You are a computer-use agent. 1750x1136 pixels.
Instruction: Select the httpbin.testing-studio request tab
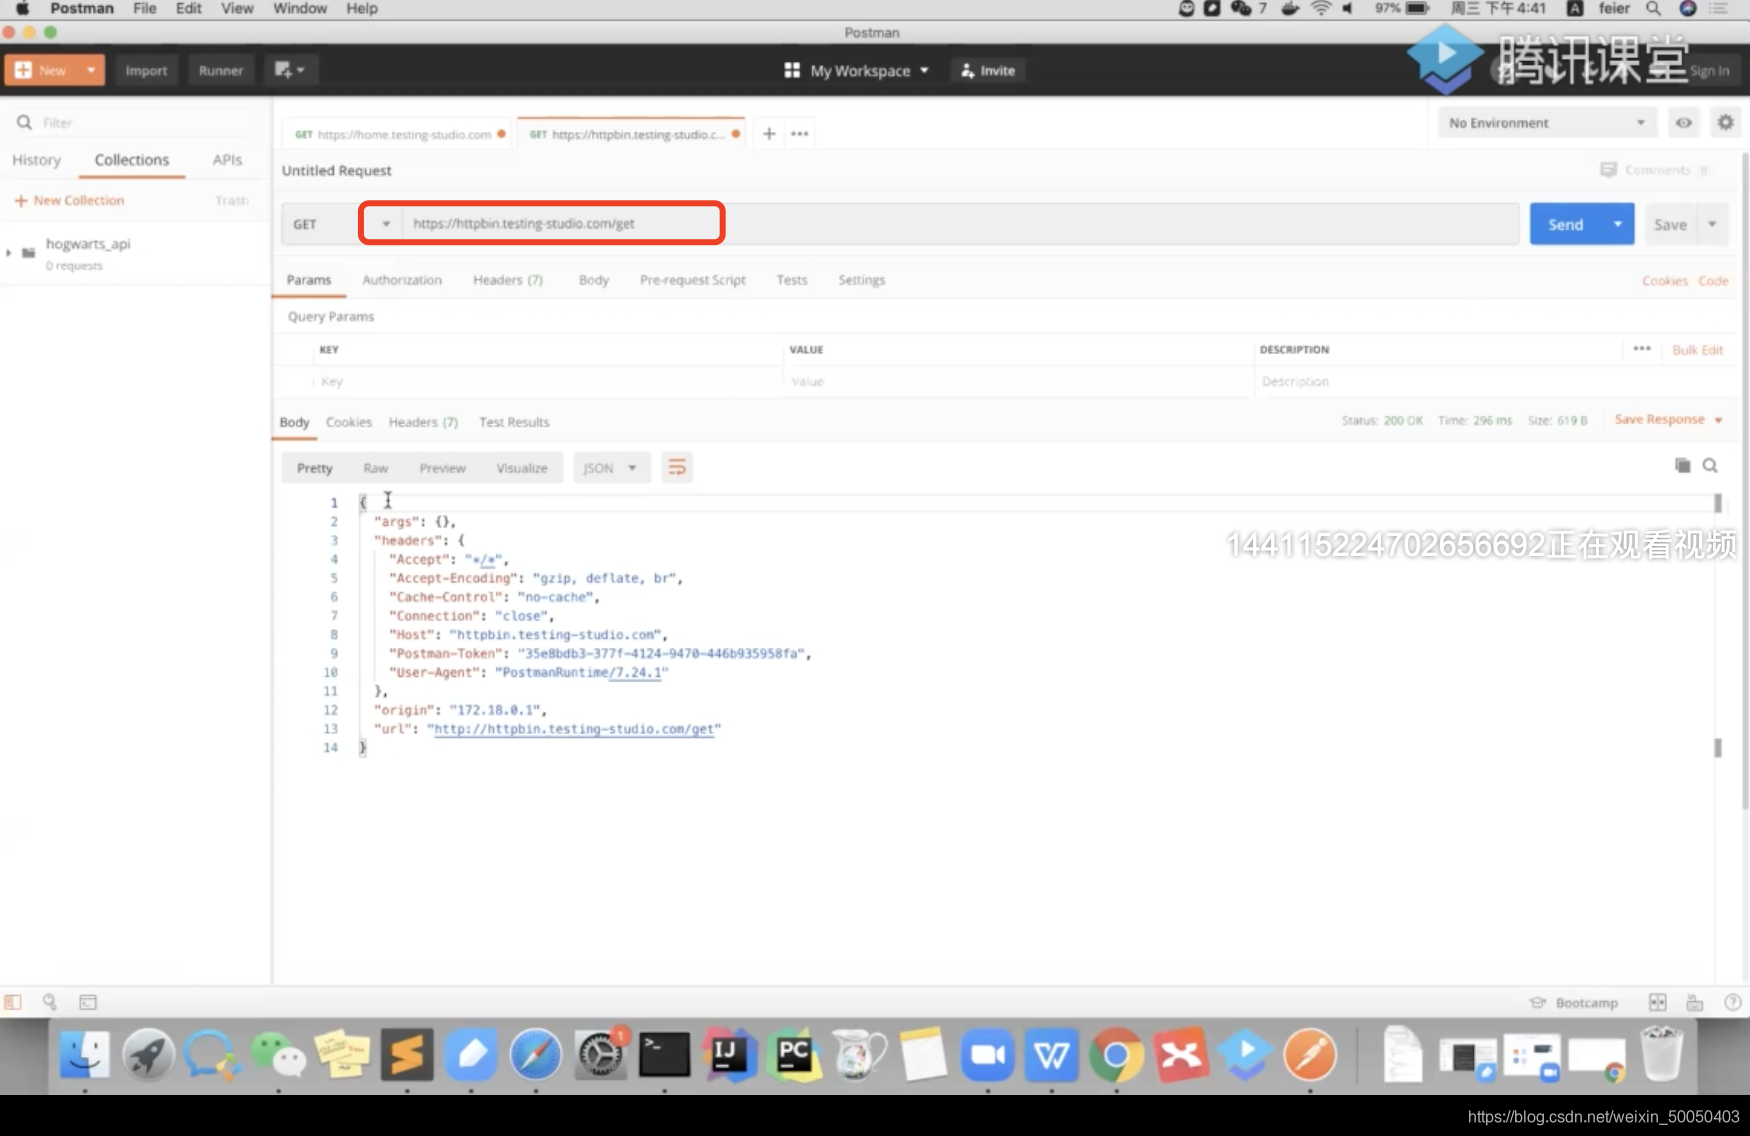632,134
